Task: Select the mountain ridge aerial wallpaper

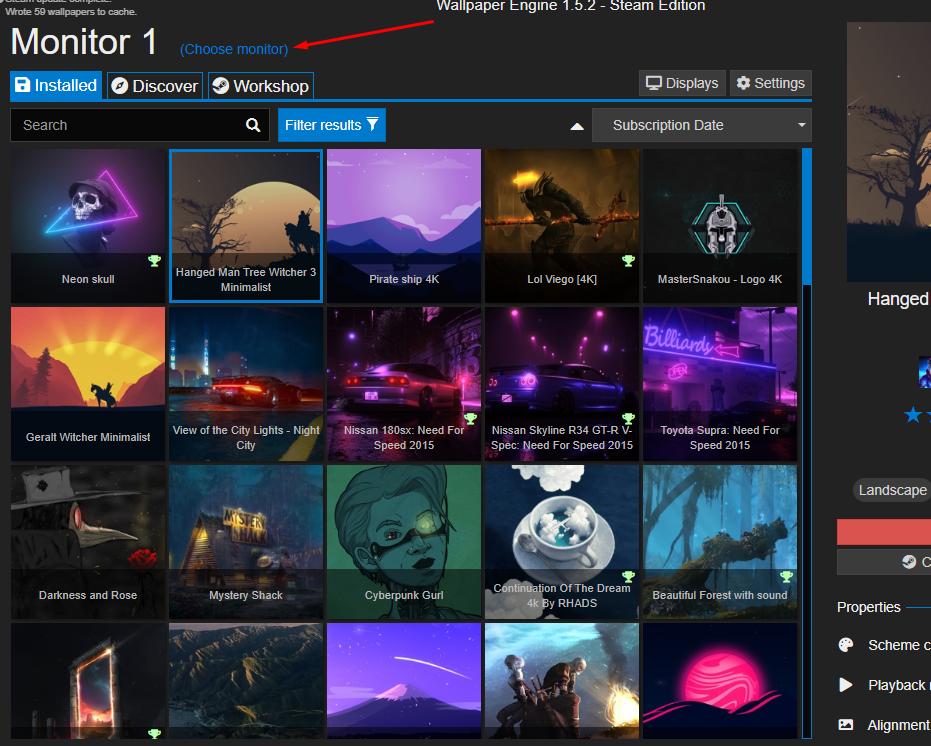Action: tap(246, 681)
